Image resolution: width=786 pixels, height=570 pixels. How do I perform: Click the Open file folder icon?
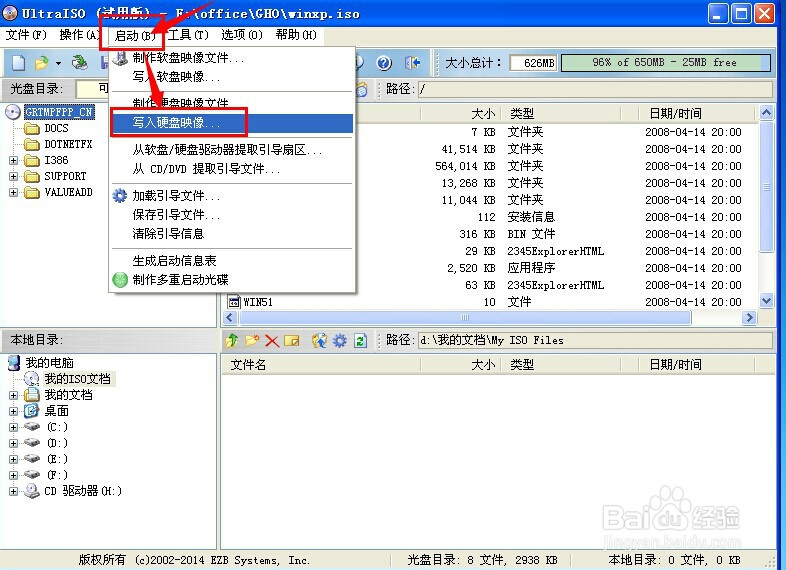tap(42, 63)
